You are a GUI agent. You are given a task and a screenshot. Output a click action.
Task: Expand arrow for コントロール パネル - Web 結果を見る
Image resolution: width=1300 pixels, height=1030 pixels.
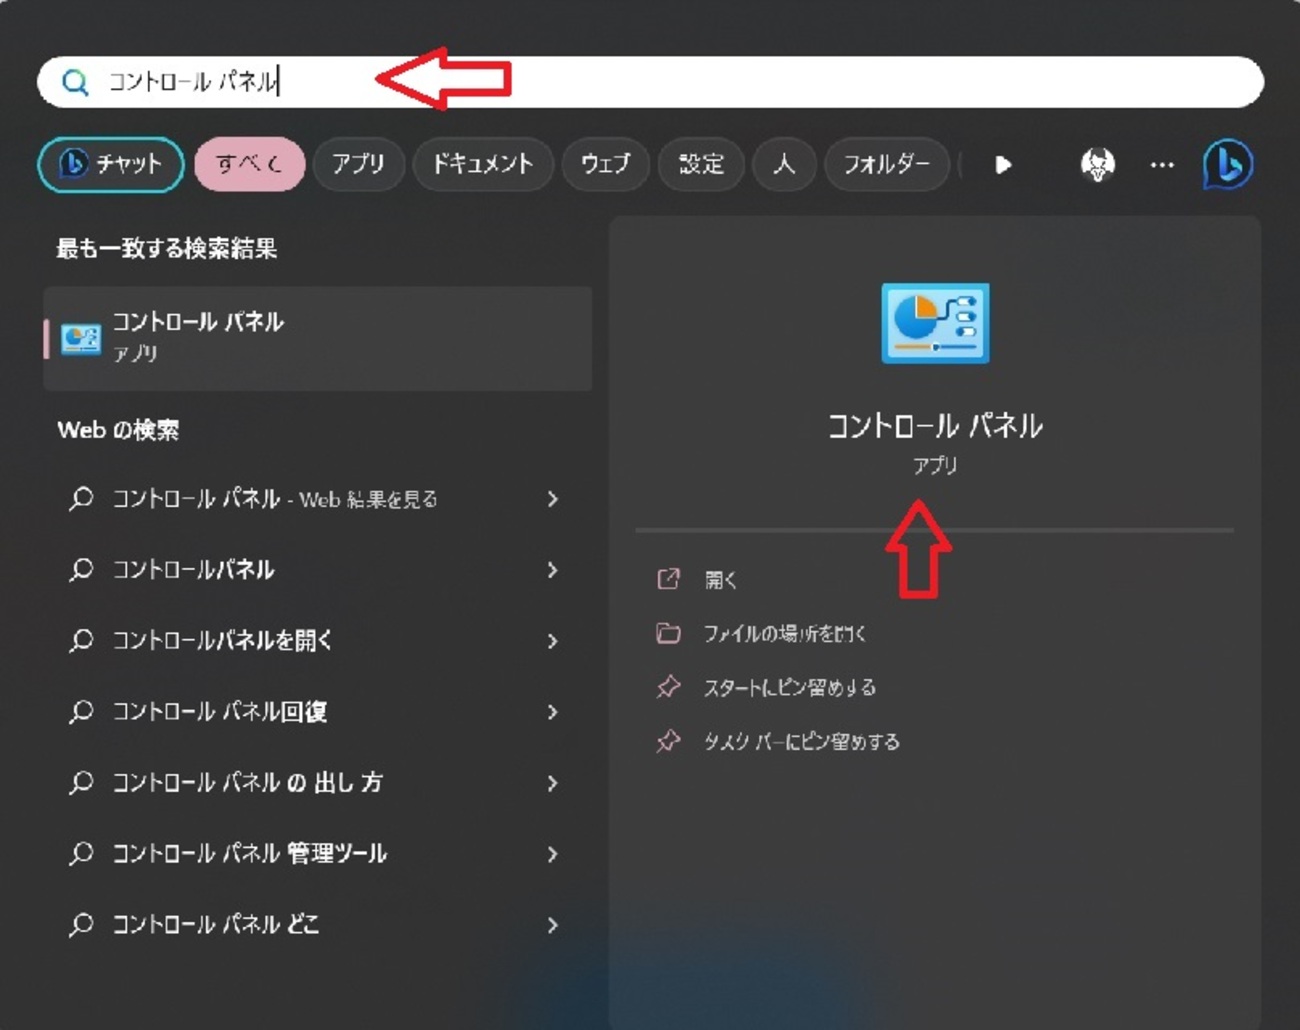tap(552, 499)
